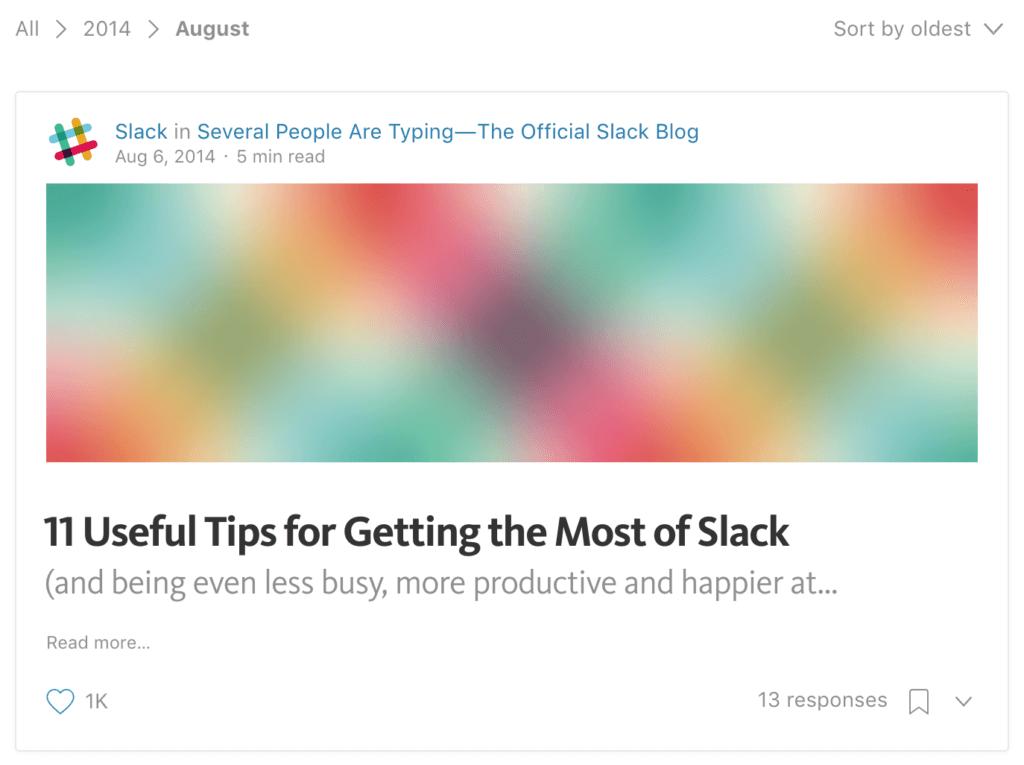Screen dimensions: 1024x765
Task: Click the breadcrumb arrow after 2014
Action: click(x=153, y=29)
